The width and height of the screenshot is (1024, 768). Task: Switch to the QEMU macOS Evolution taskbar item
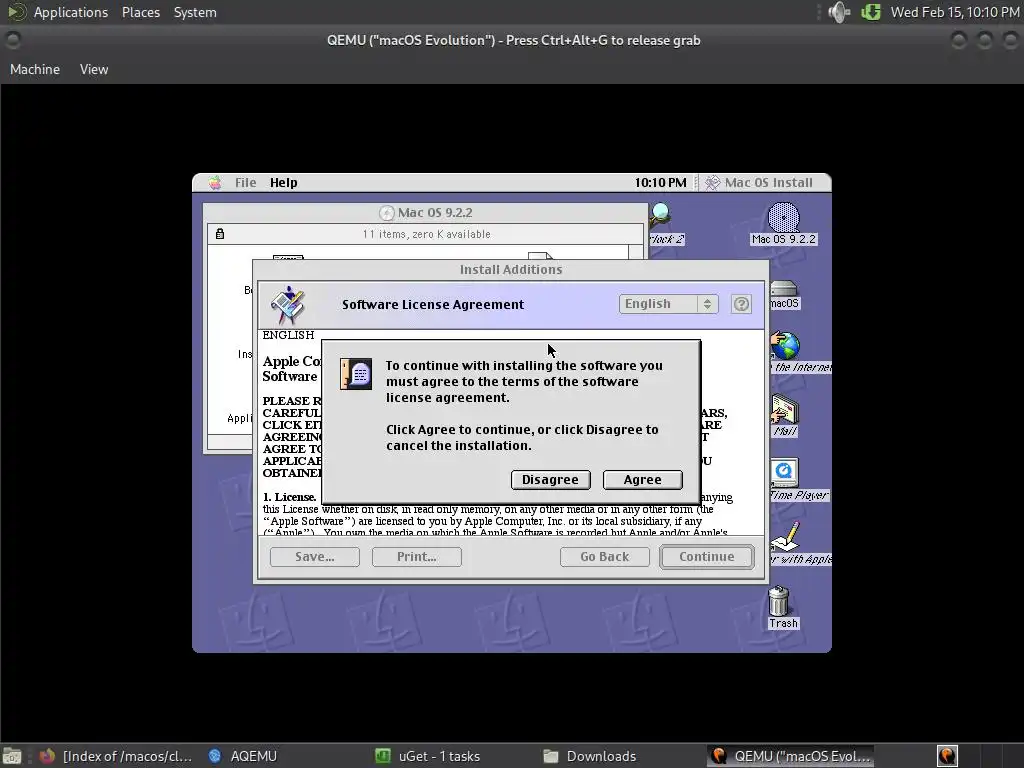click(792, 756)
